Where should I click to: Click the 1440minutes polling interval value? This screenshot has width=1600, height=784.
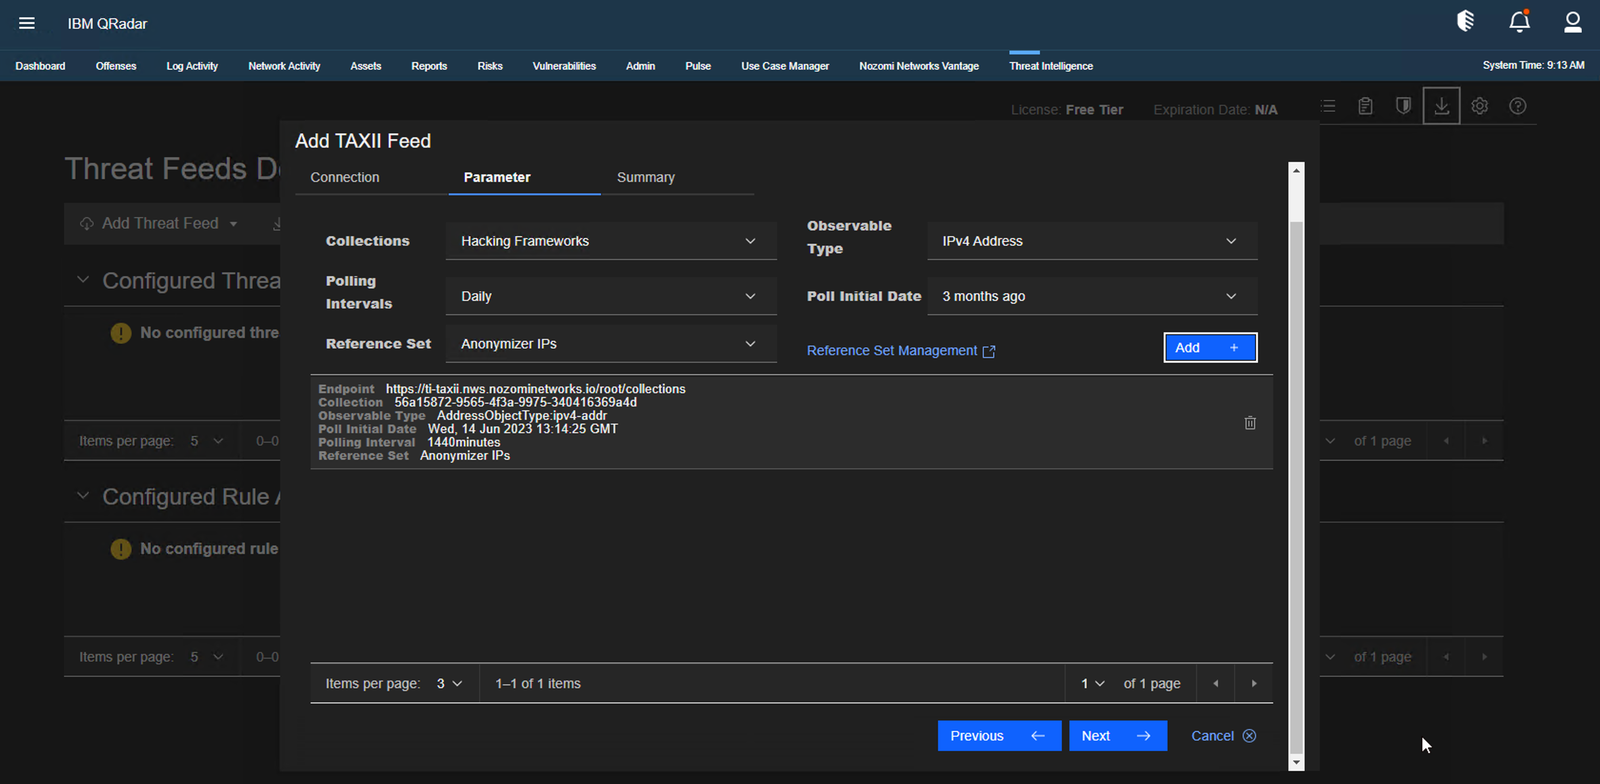pos(464,442)
